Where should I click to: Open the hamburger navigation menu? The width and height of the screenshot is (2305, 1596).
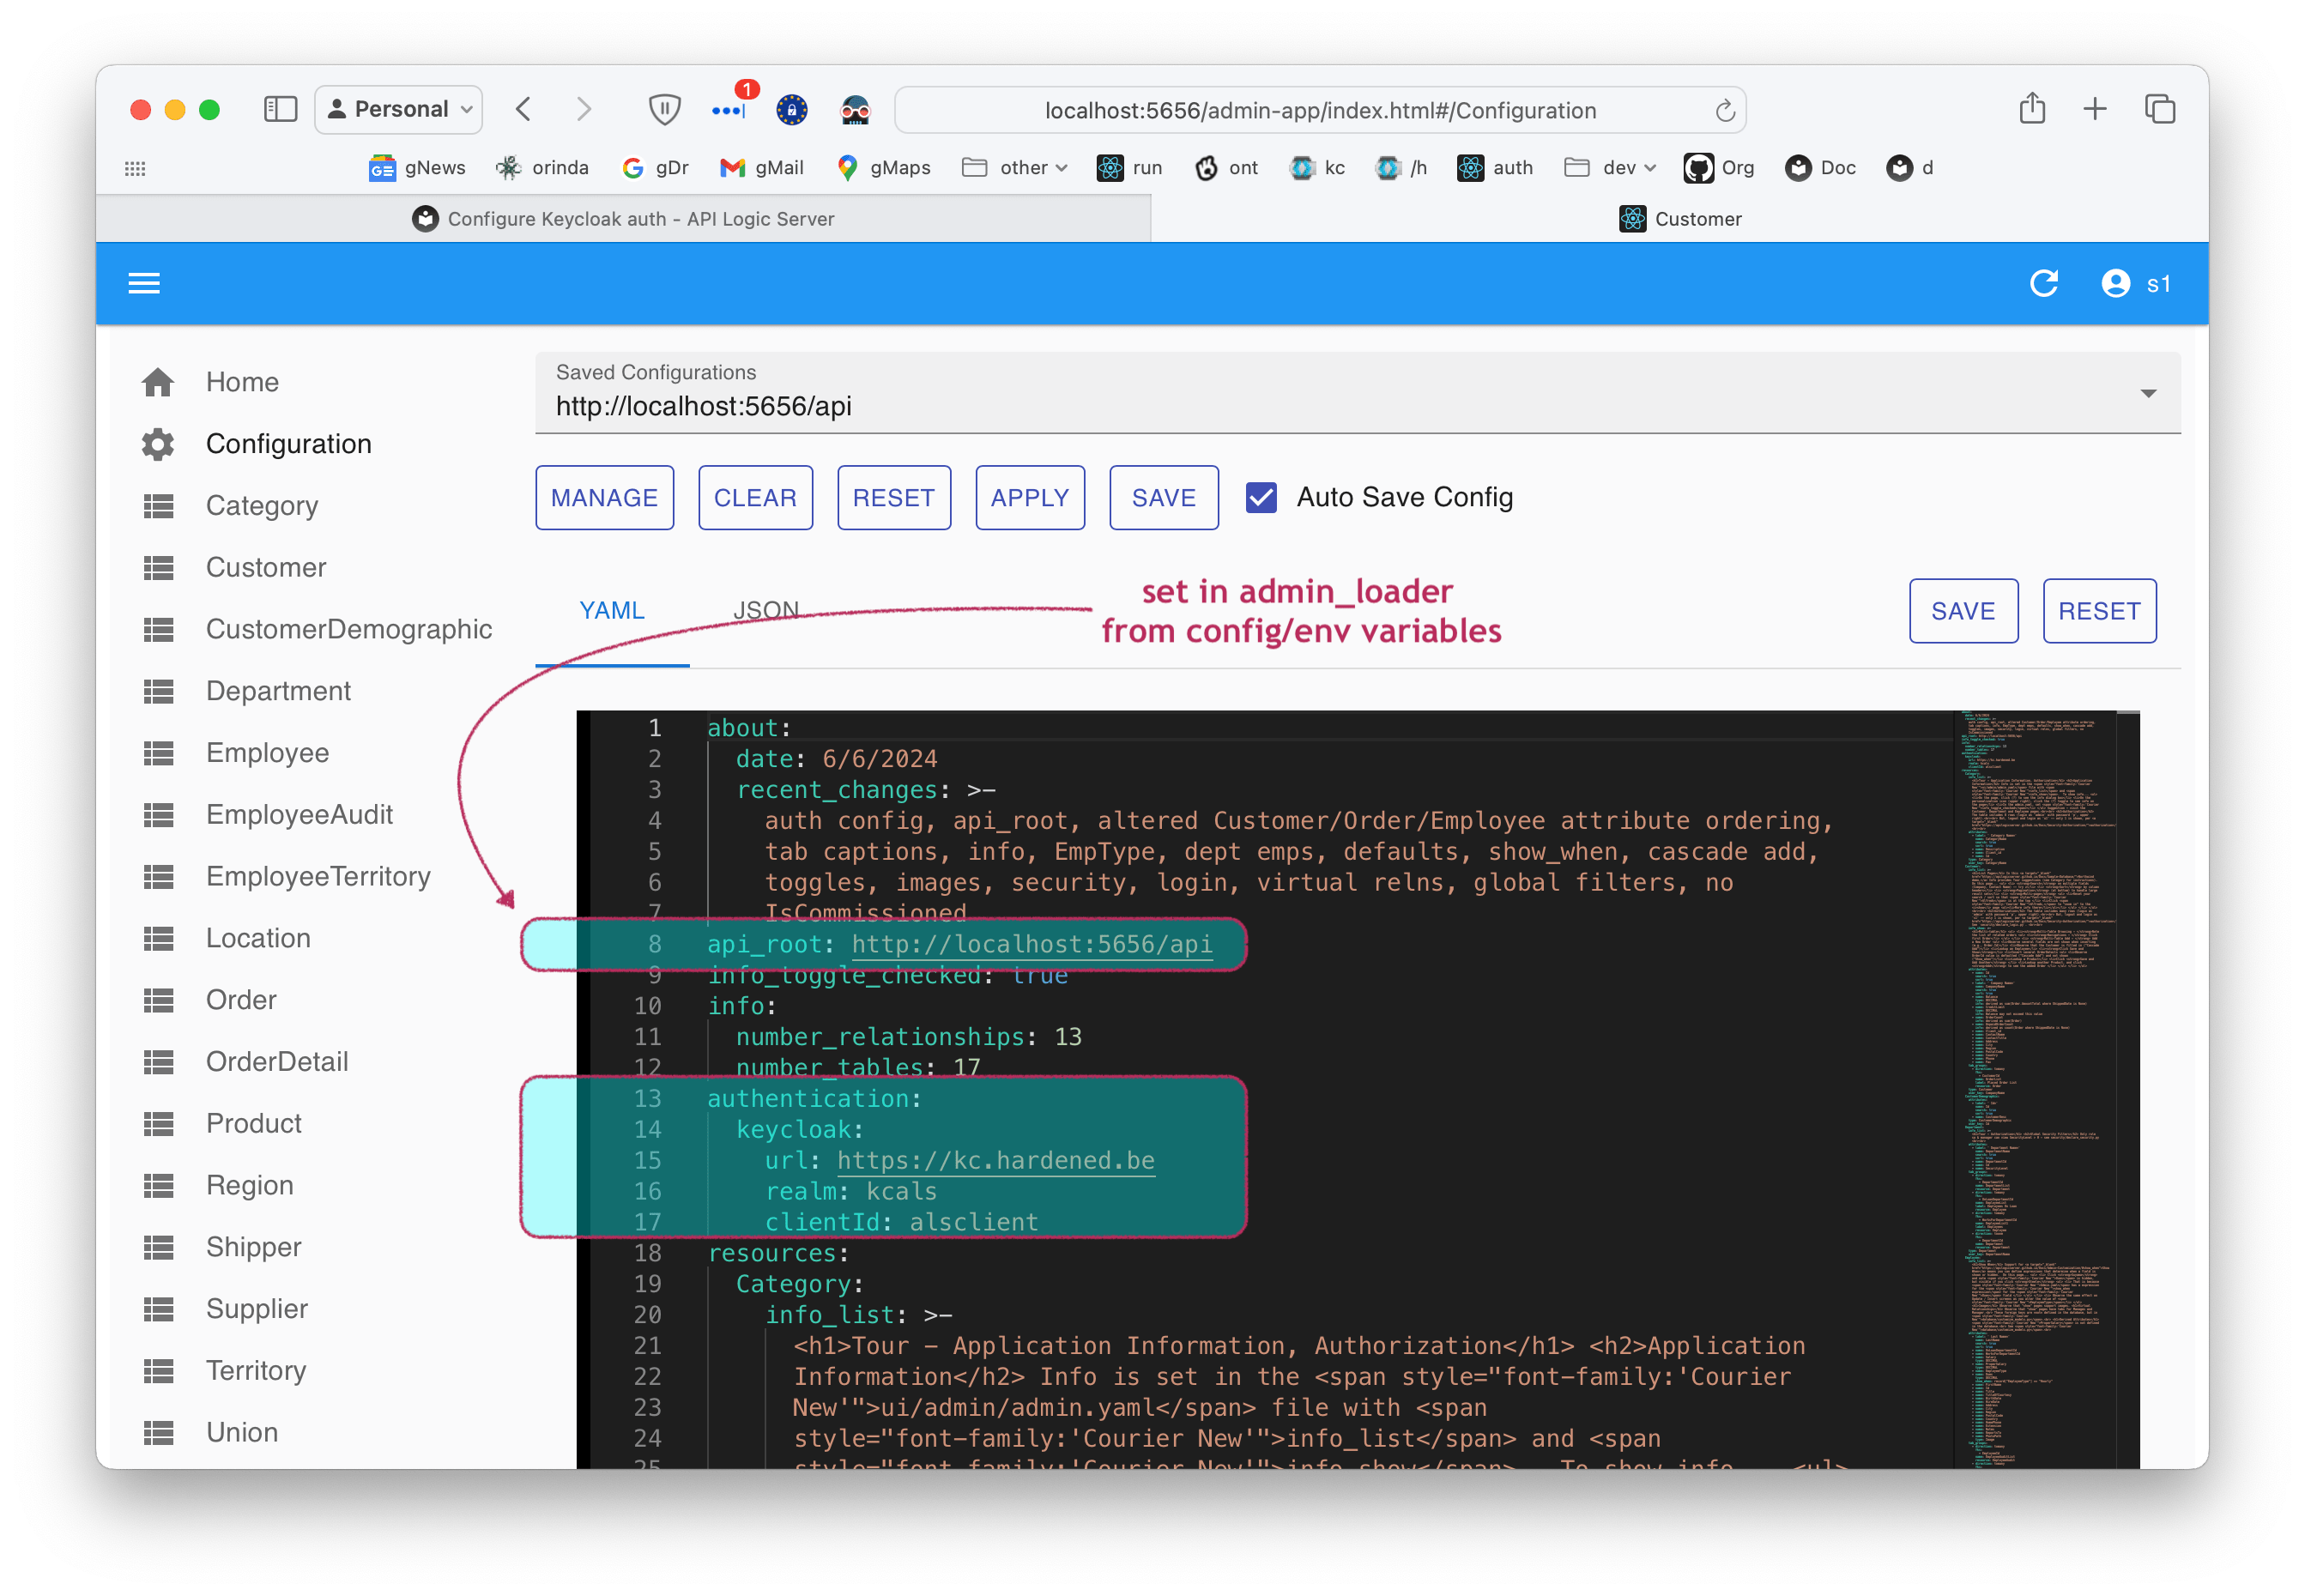pyautogui.click(x=143, y=283)
